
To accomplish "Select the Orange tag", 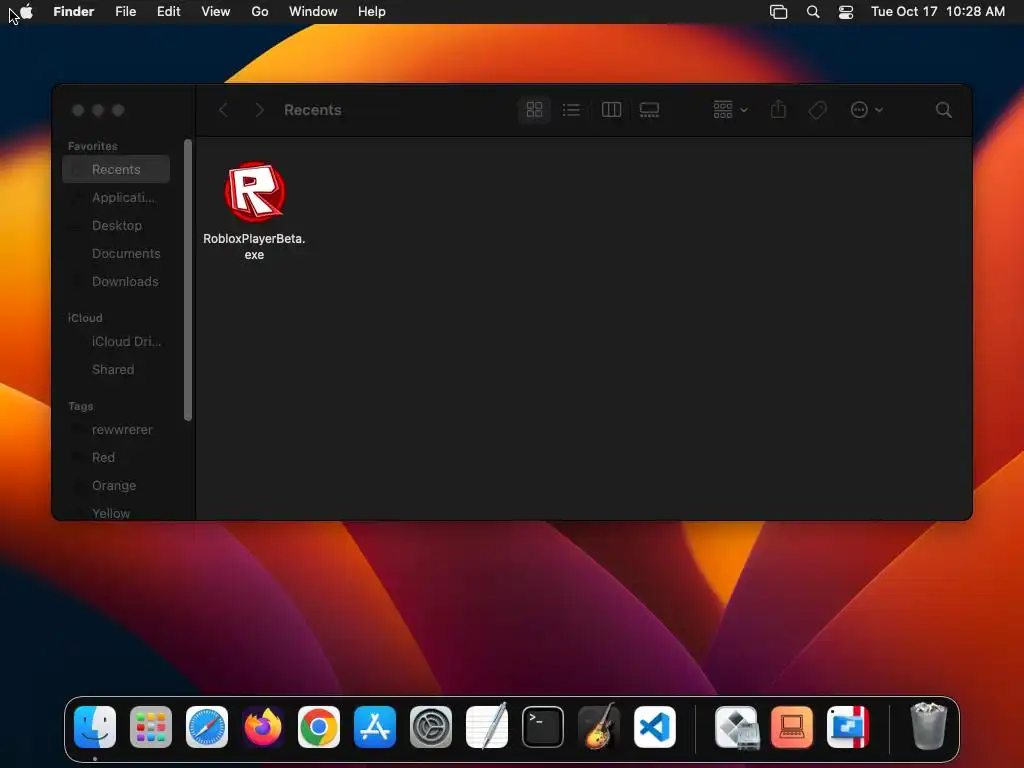I will (116, 486).
